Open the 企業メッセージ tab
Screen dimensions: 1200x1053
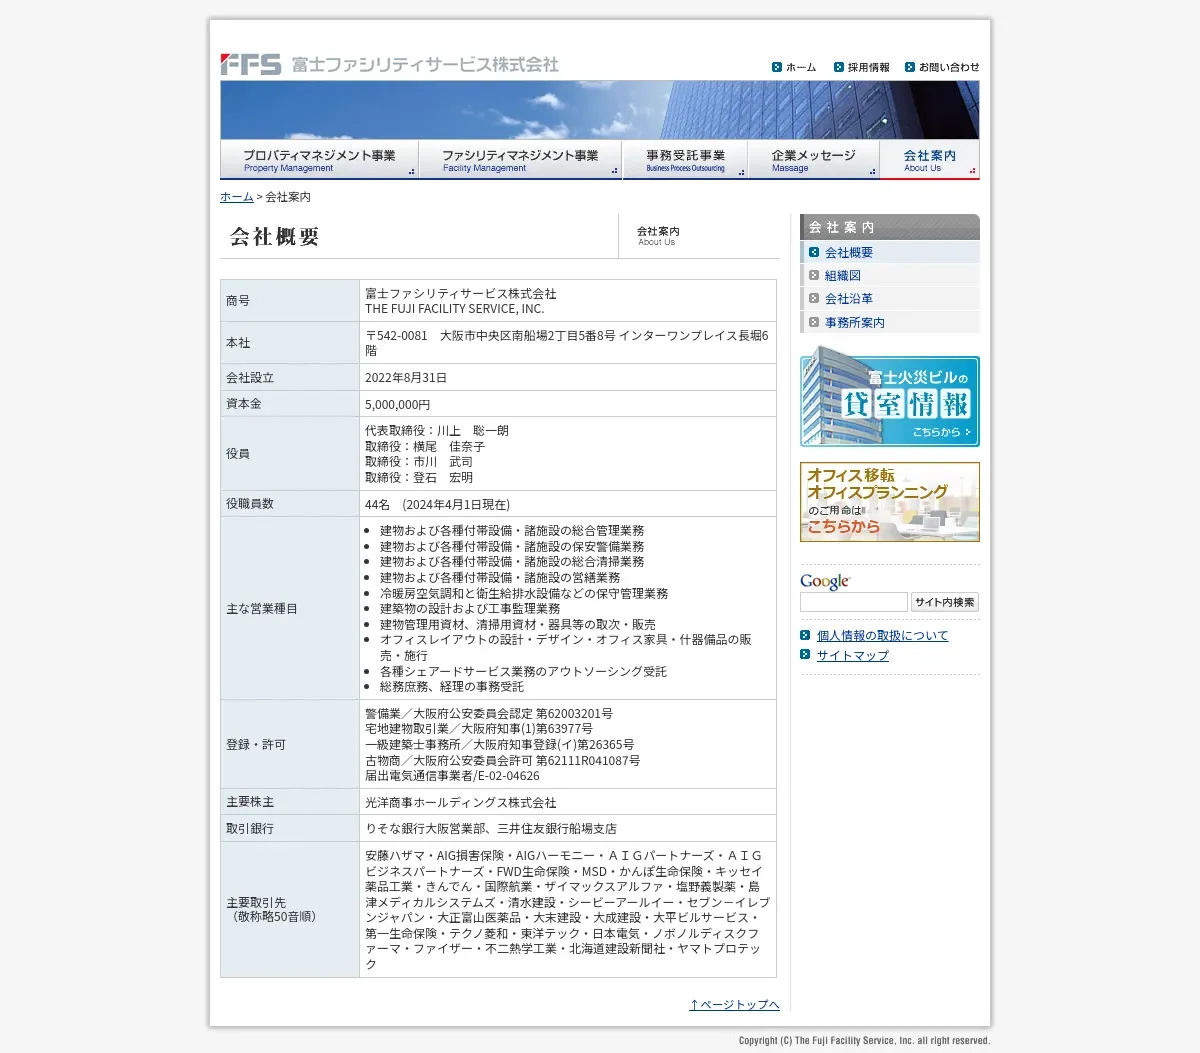tap(814, 160)
